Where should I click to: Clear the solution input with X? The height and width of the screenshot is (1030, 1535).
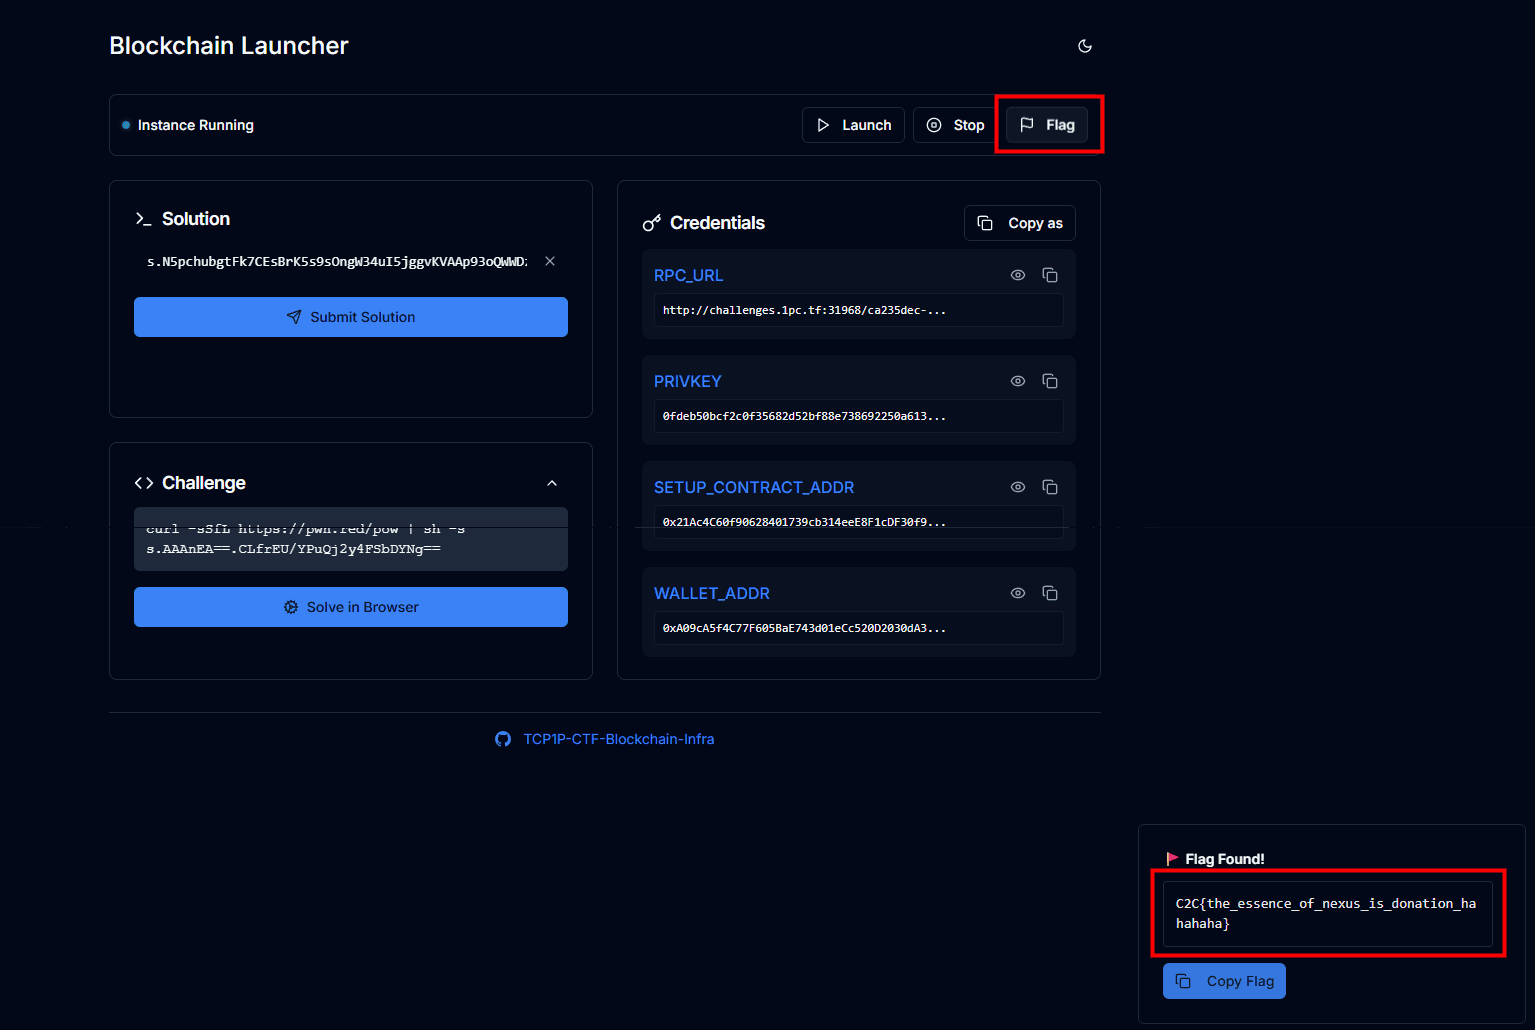[550, 261]
